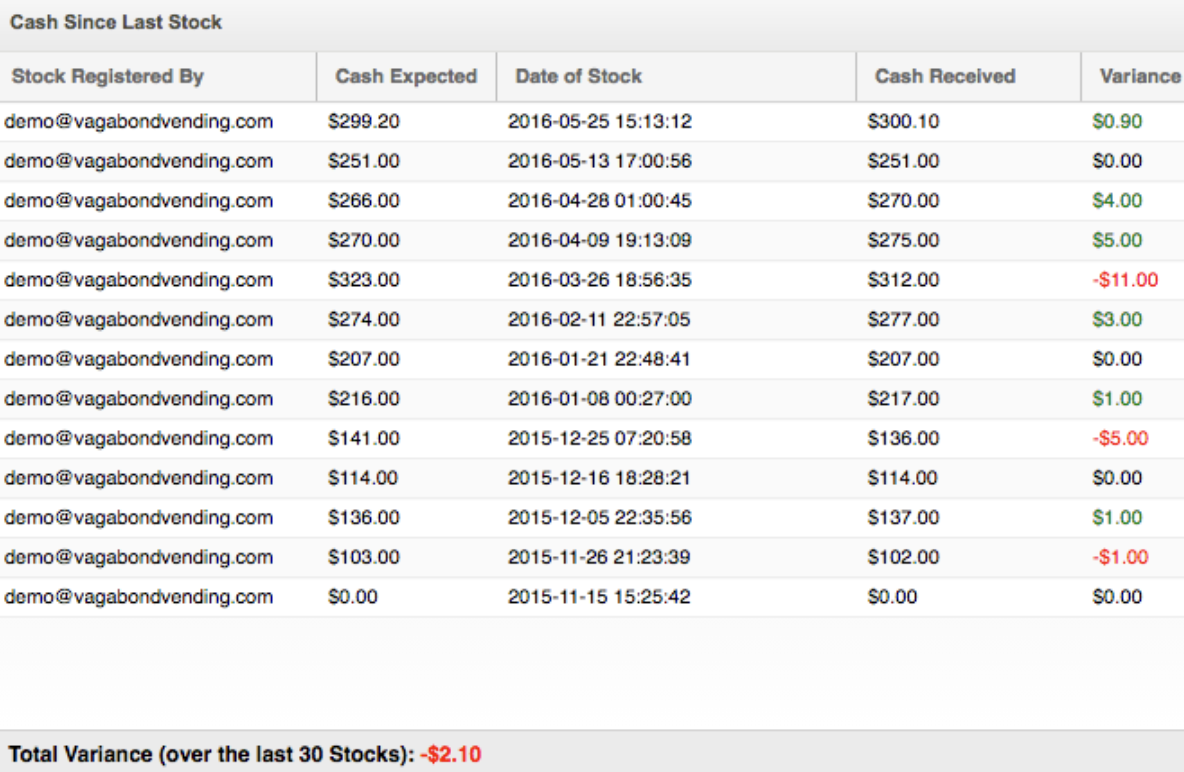The height and width of the screenshot is (772, 1184).
Task: Select date 2015-12-16 18:28:21
Action: point(599,478)
